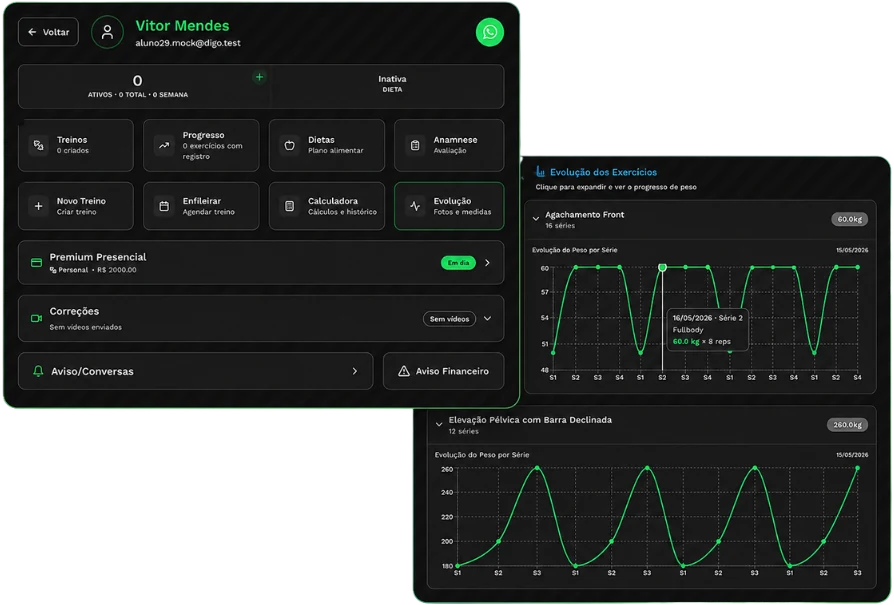Open Calculadora cálculos e histórico

click(327, 206)
